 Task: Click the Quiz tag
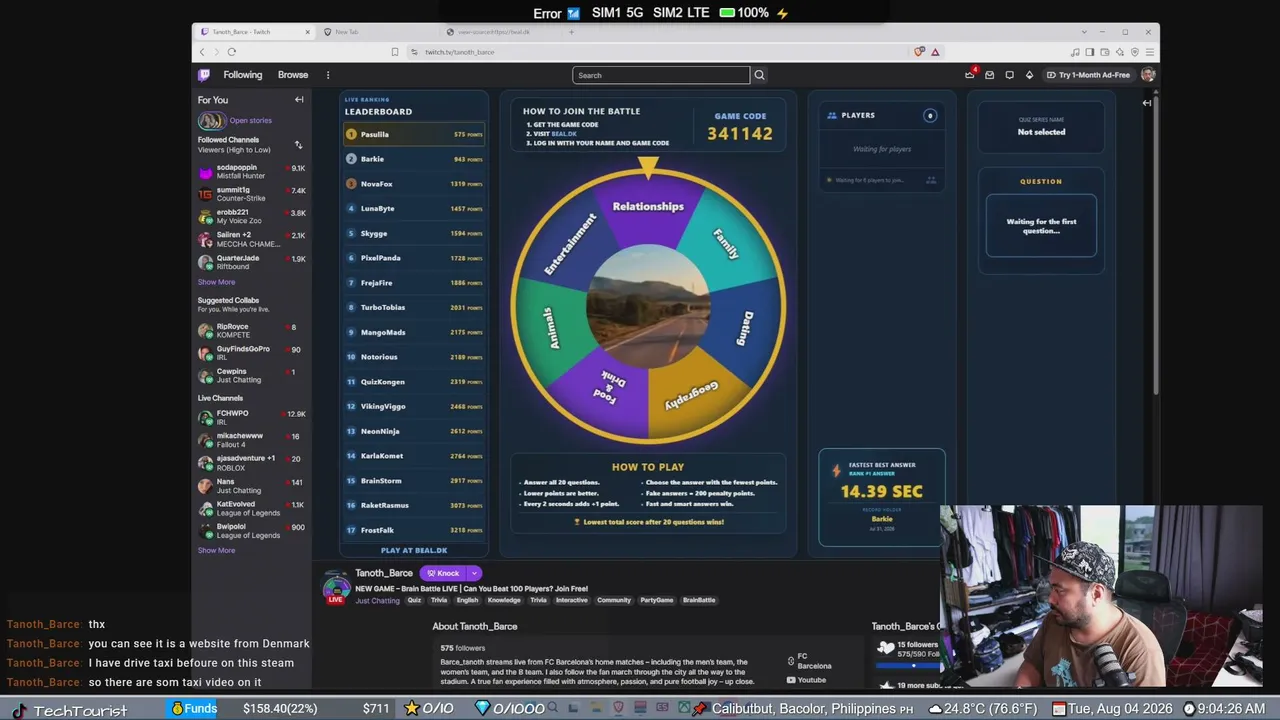414,600
